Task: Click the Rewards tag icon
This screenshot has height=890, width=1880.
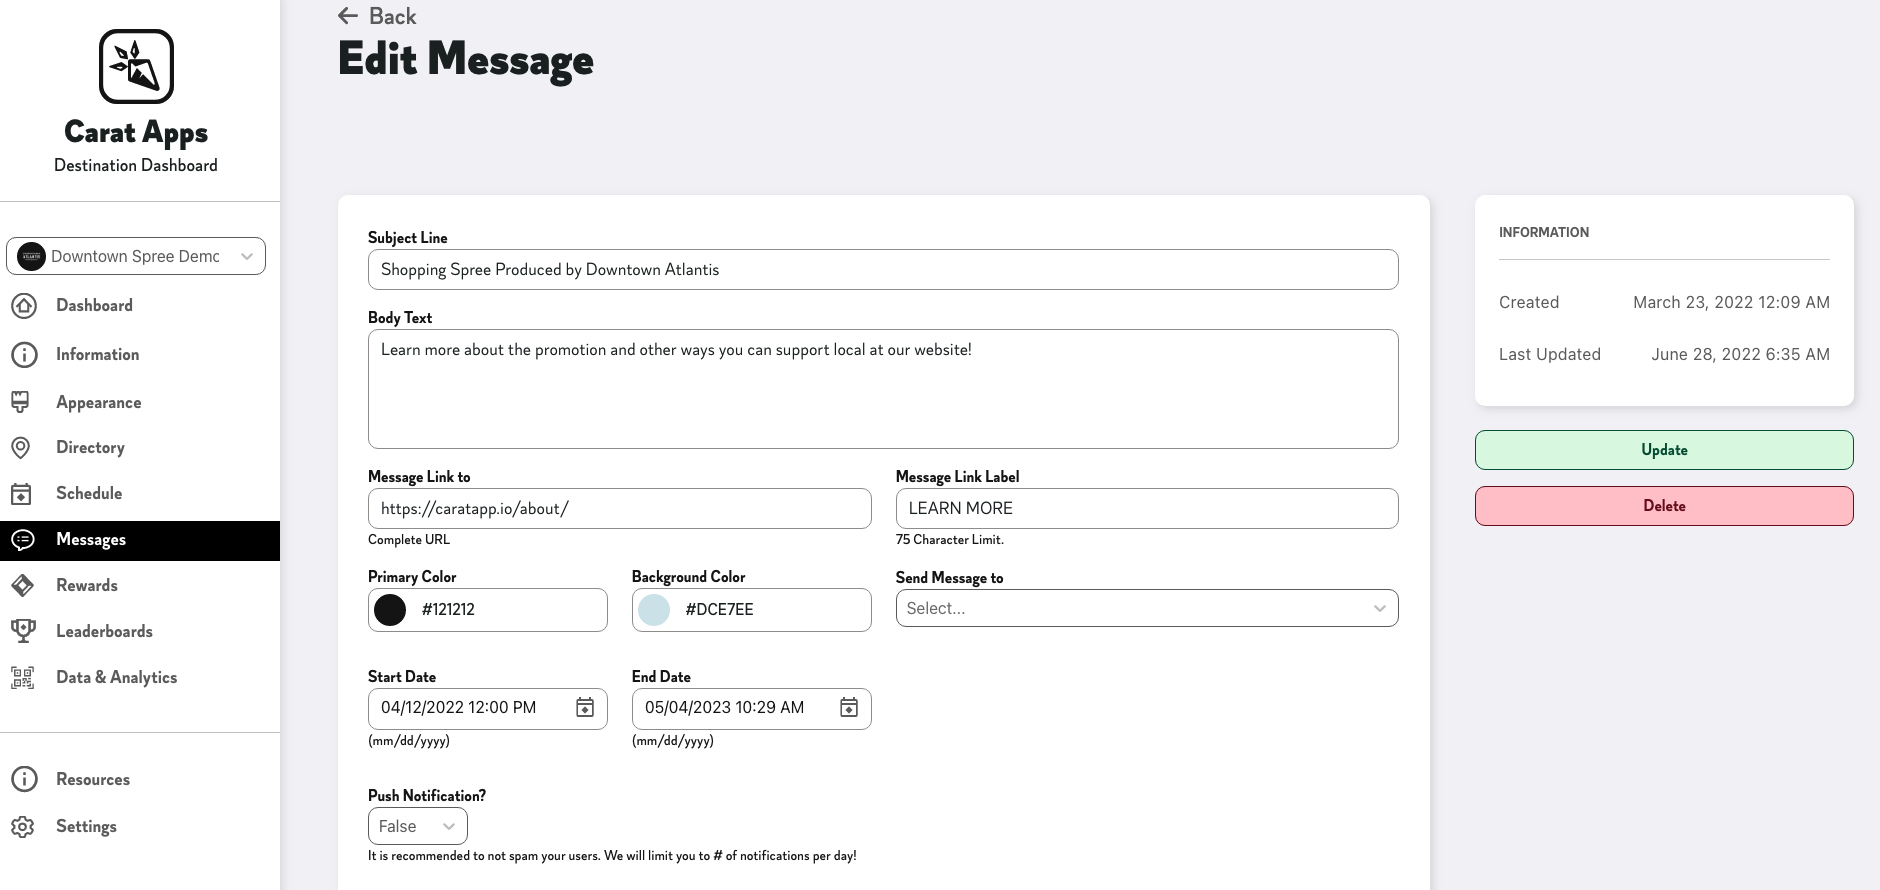Action: tap(23, 586)
